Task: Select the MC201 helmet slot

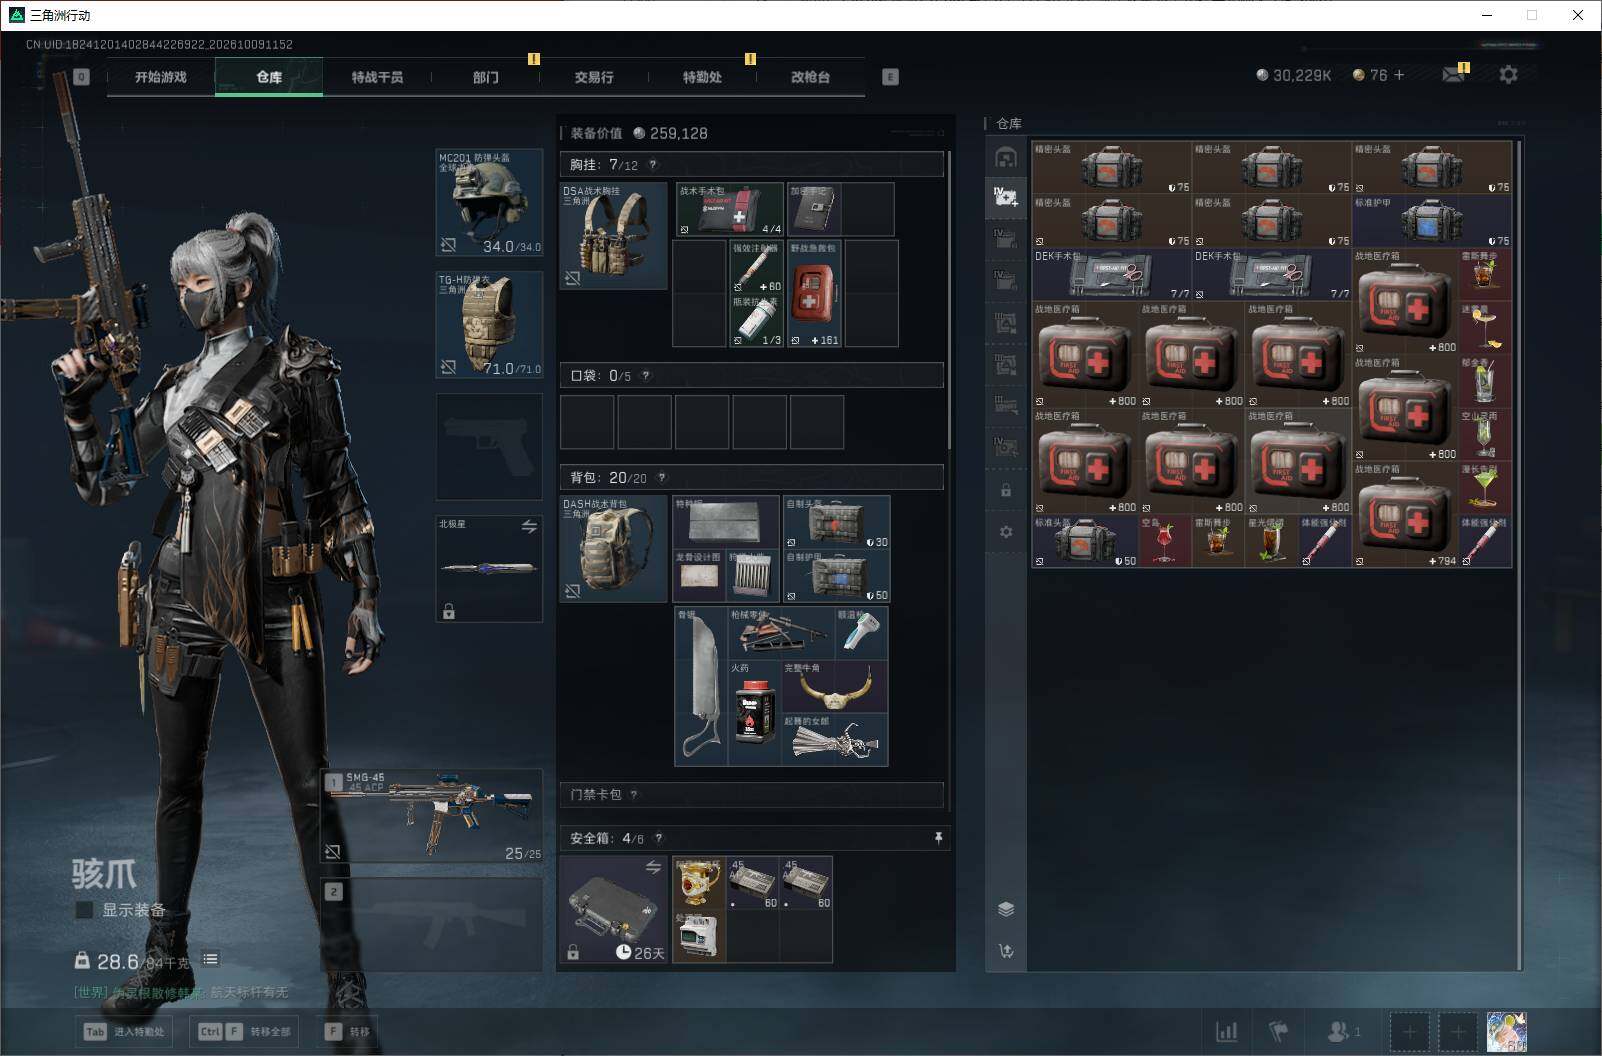Action: pos(489,202)
